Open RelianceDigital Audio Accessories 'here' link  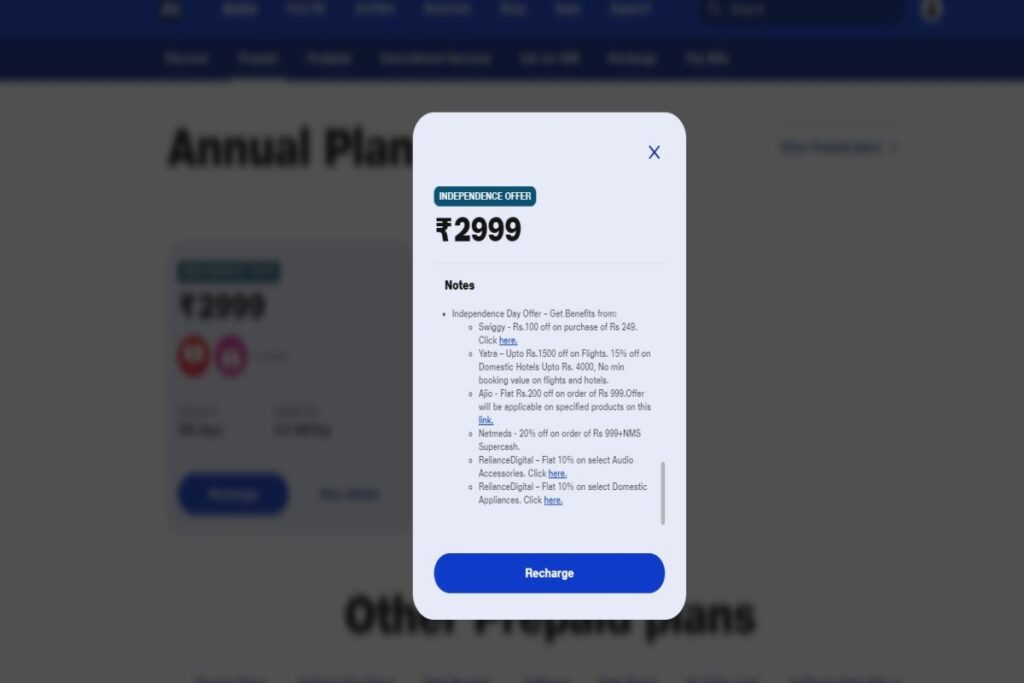[x=557, y=473]
